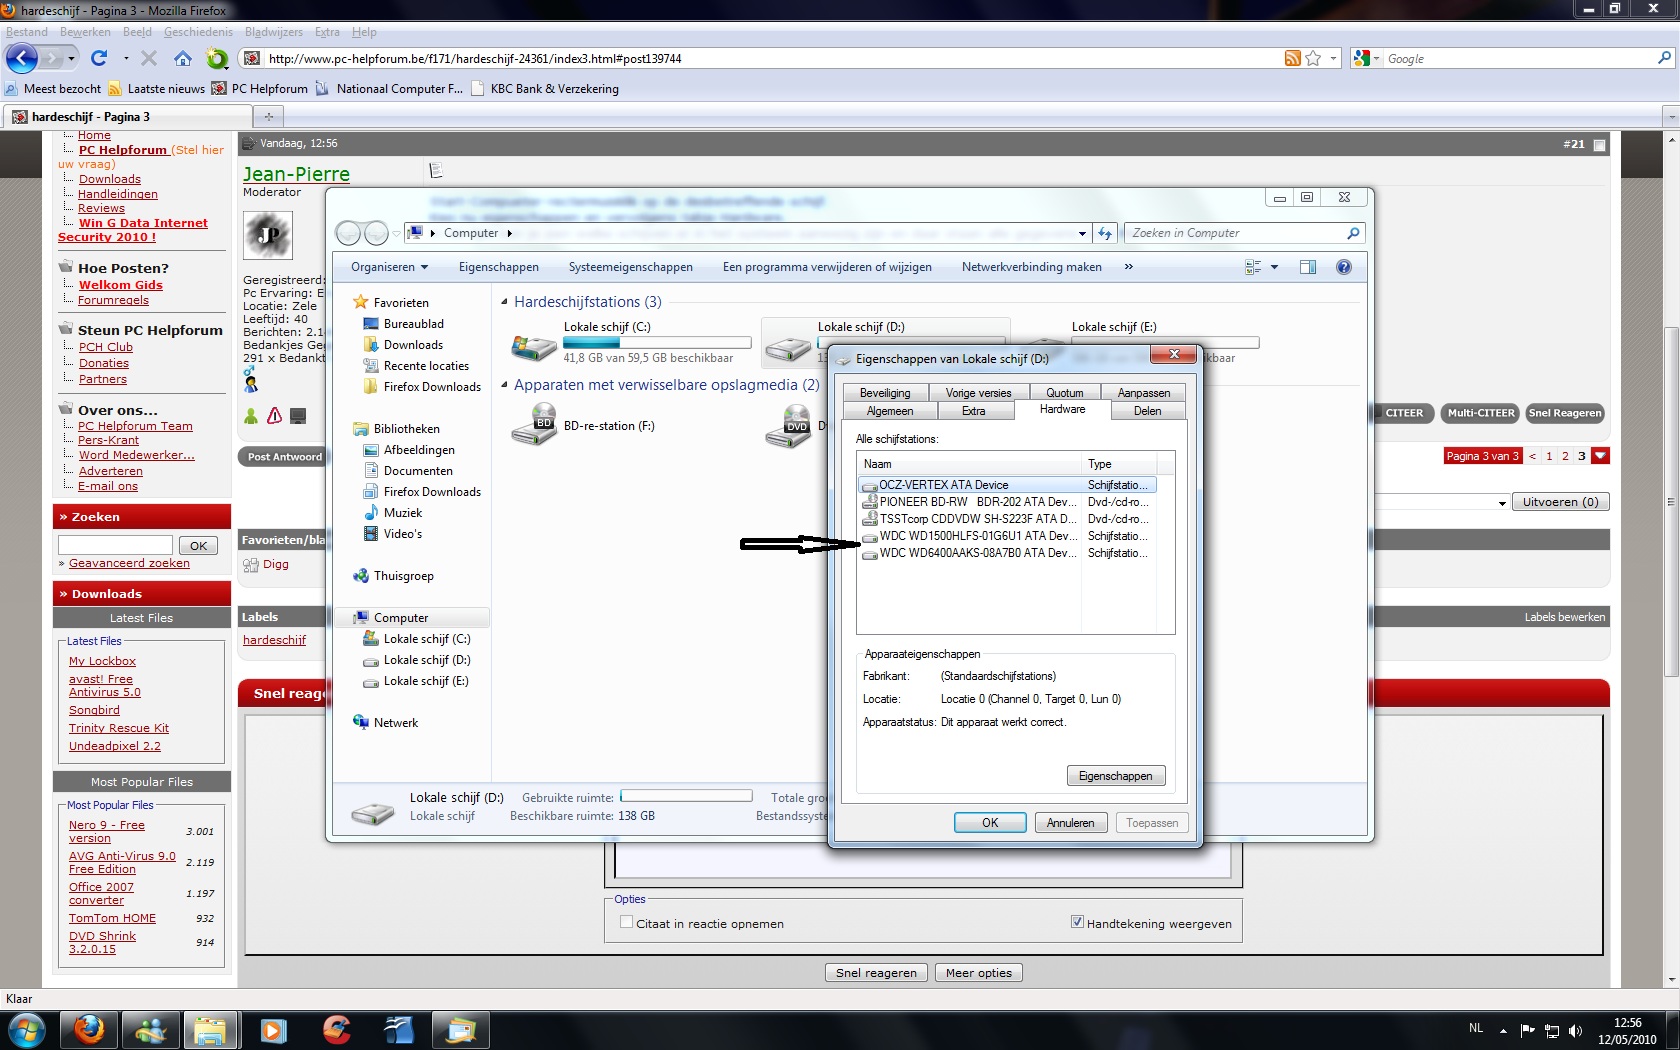Viewport: 1680px width, 1050px height.
Task: Click the reload page icon
Action: click(99, 59)
